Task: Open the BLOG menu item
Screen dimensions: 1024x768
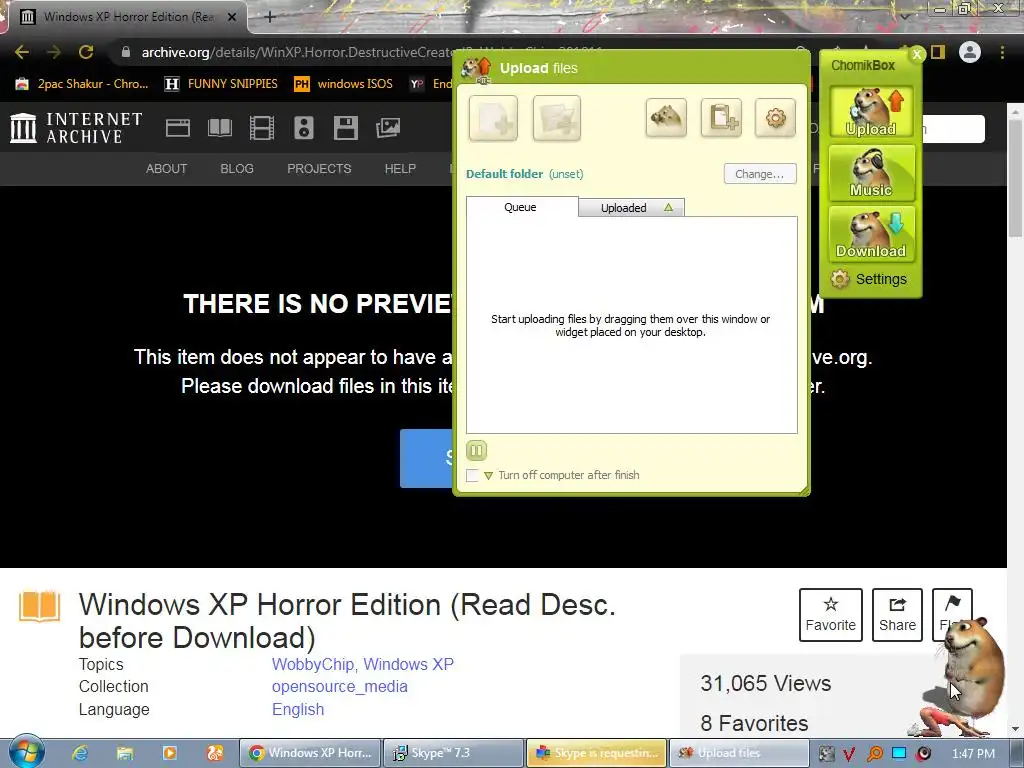Action: coord(237,168)
